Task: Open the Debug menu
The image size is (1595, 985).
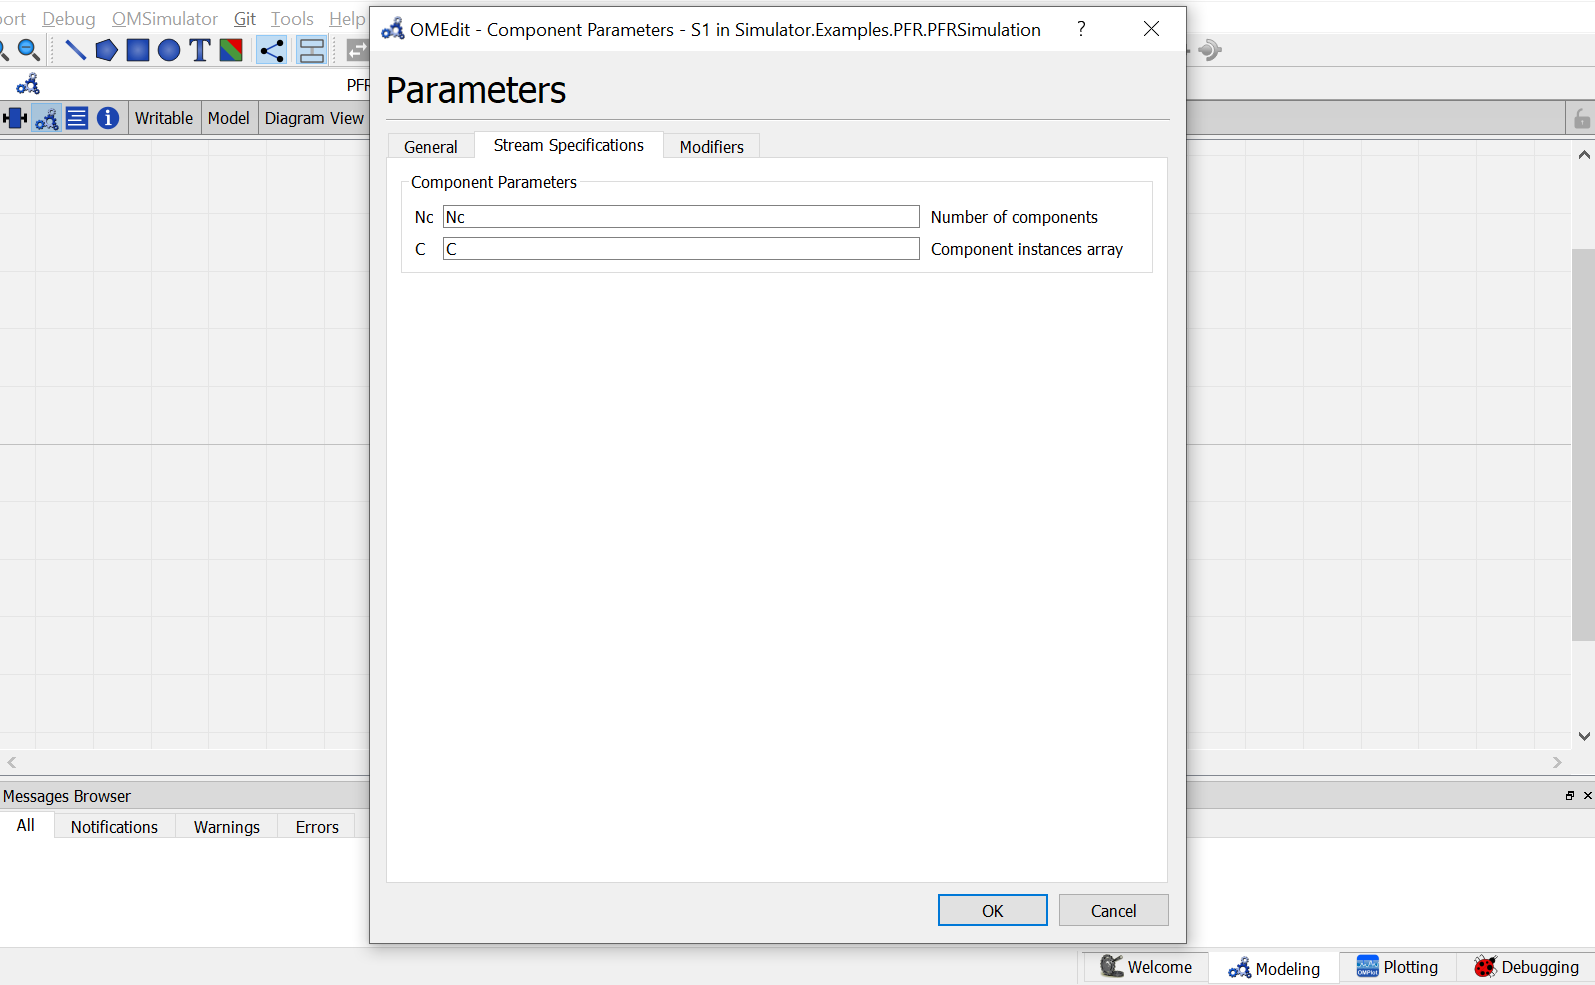Action: pos(69,19)
